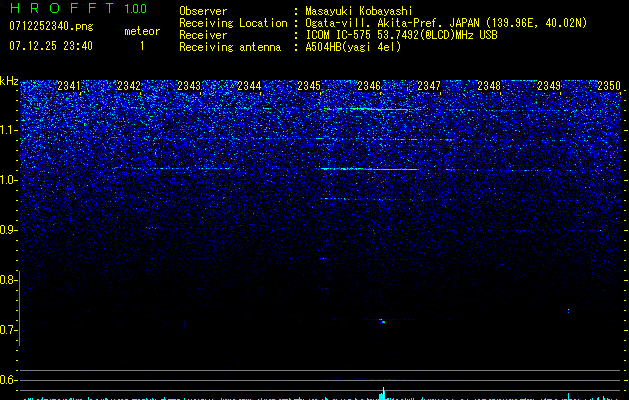Click the 2347 time marker
Screen dimensions: 629x400
[429, 86]
